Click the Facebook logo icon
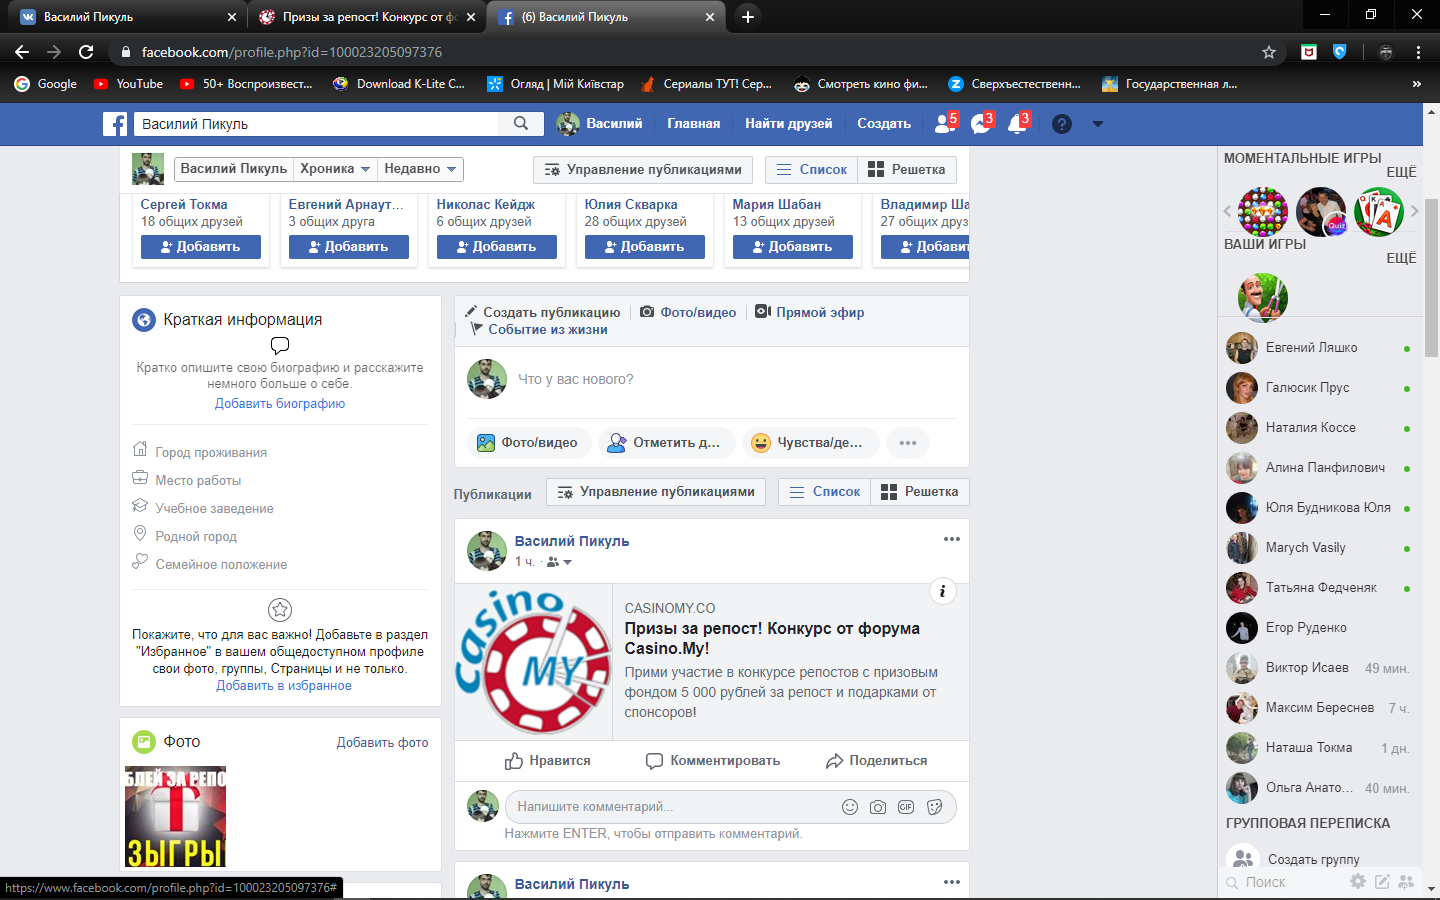Image resolution: width=1440 pixels, height=900 pixels. 115,124
